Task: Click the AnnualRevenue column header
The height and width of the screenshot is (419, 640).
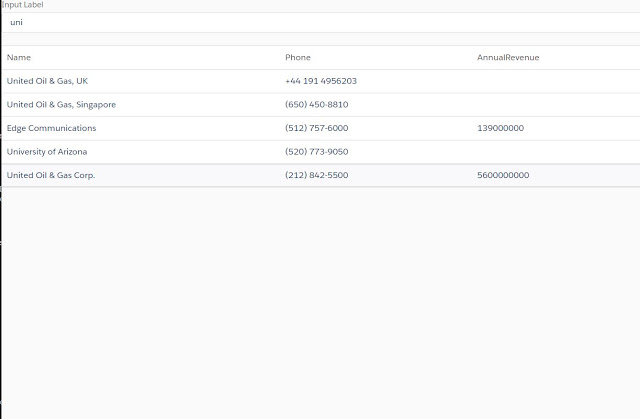Action: (x=508, y=58)
